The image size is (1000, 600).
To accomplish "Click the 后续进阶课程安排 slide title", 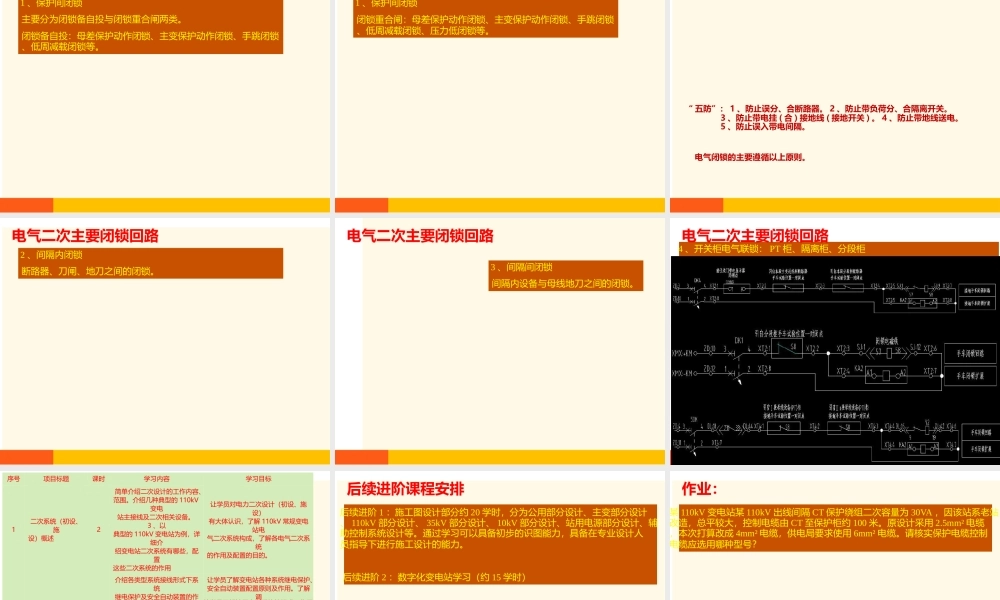I will coord(405,489).
